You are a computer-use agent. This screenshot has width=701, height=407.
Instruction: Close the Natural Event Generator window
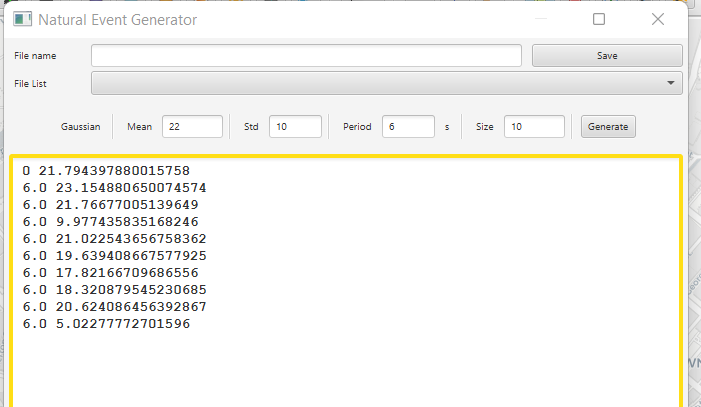[657, 19]
